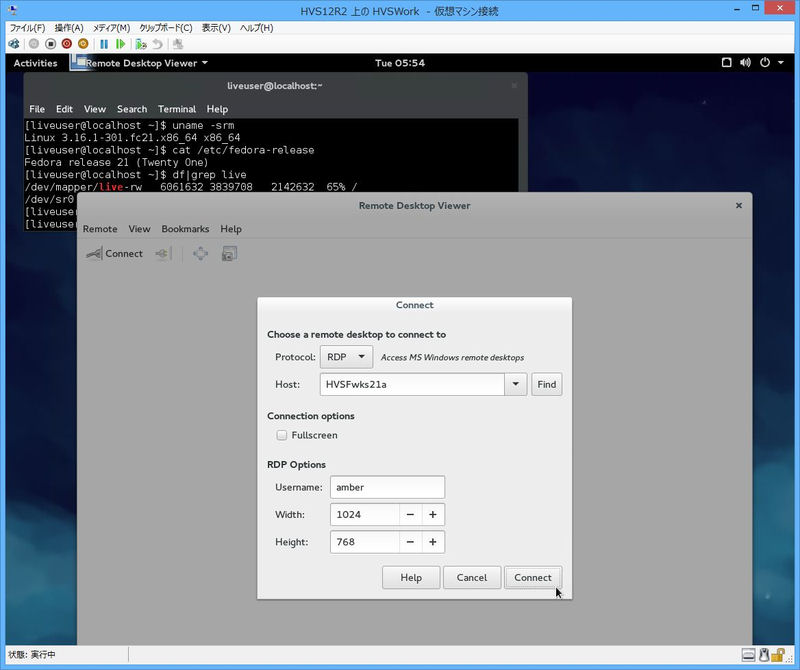Create a VM checkpoint from the toolbar
Screen dimensions: 800x670
(141, 44)
